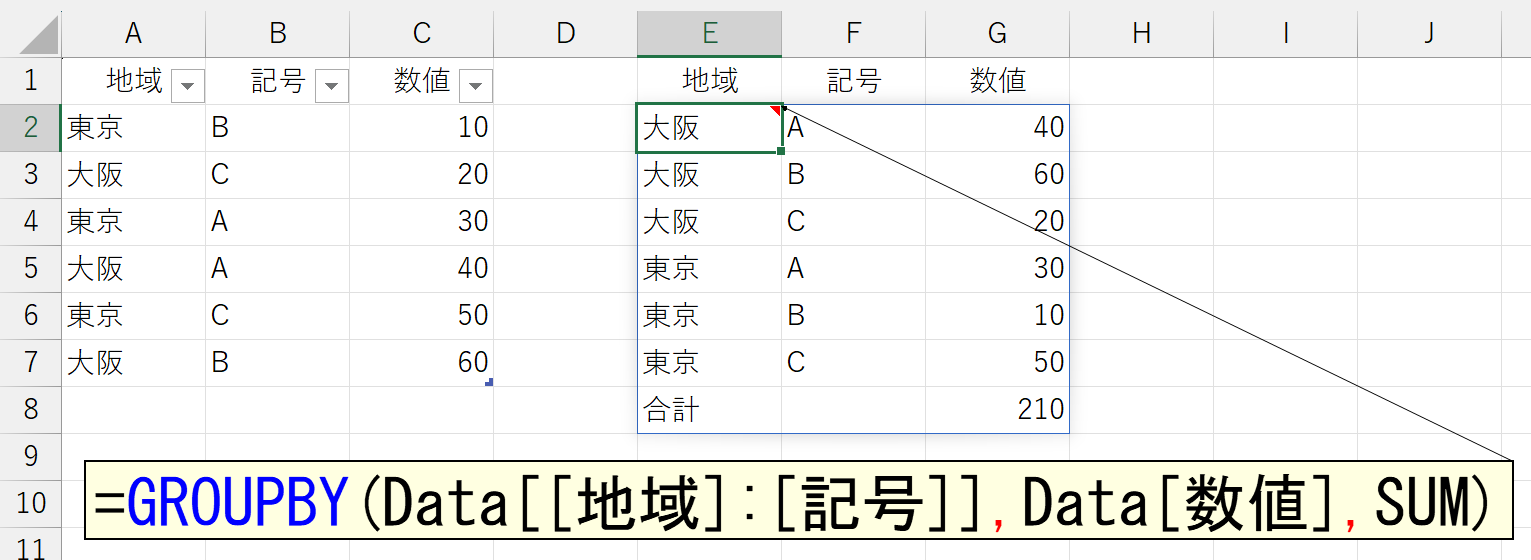
Task: Click the 記号 header in cell F1
Action: pyautogui.click(x=854, y=81)
